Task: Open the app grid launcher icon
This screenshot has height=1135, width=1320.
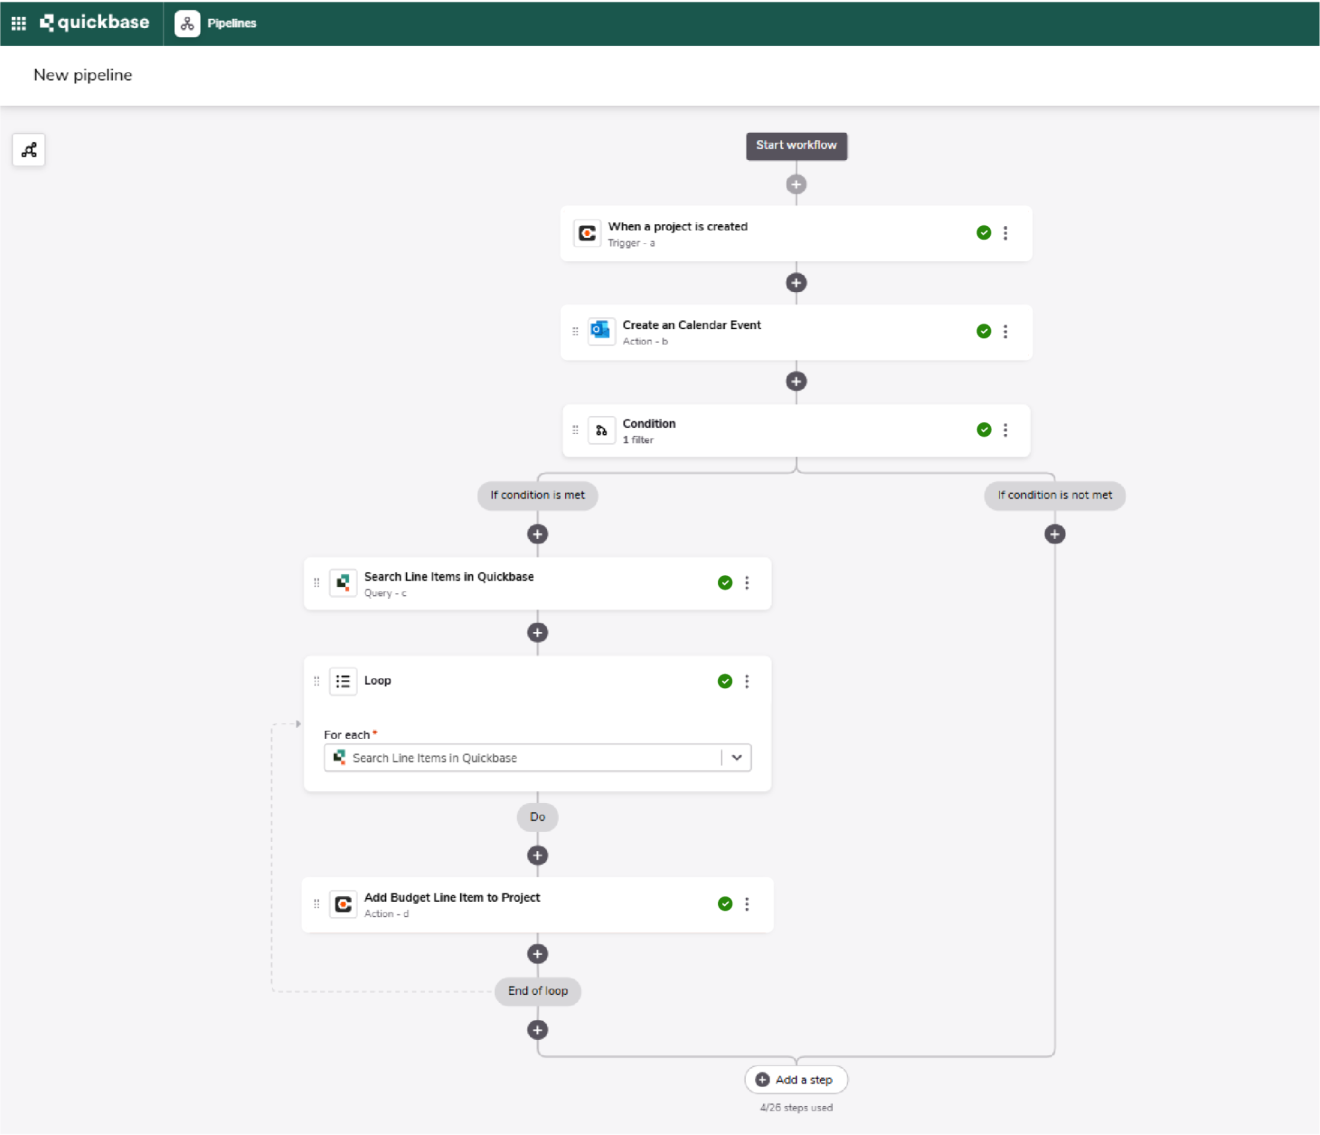Action: pyautogui.click(x=18, y=22)
